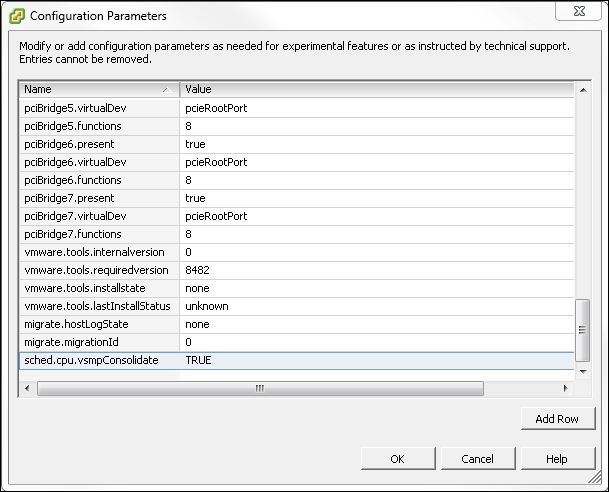Select pciBridge7.present parameter row

tap(296, 198)
